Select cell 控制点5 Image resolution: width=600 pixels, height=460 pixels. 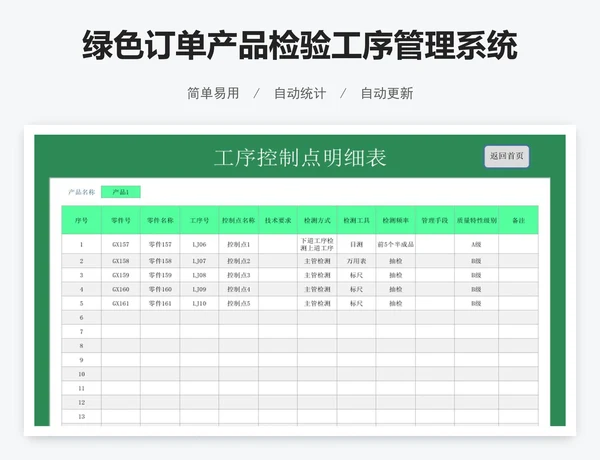238,303
